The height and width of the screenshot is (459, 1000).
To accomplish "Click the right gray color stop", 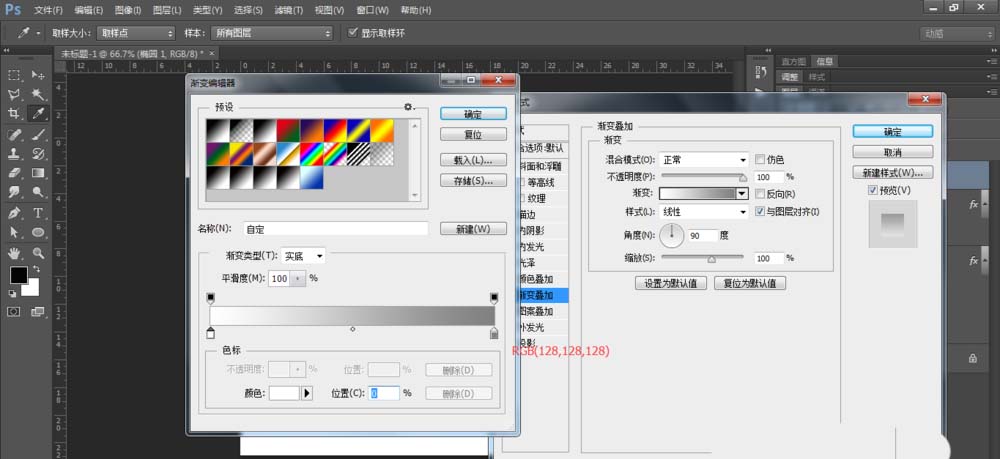I will (x=494, y=333).
